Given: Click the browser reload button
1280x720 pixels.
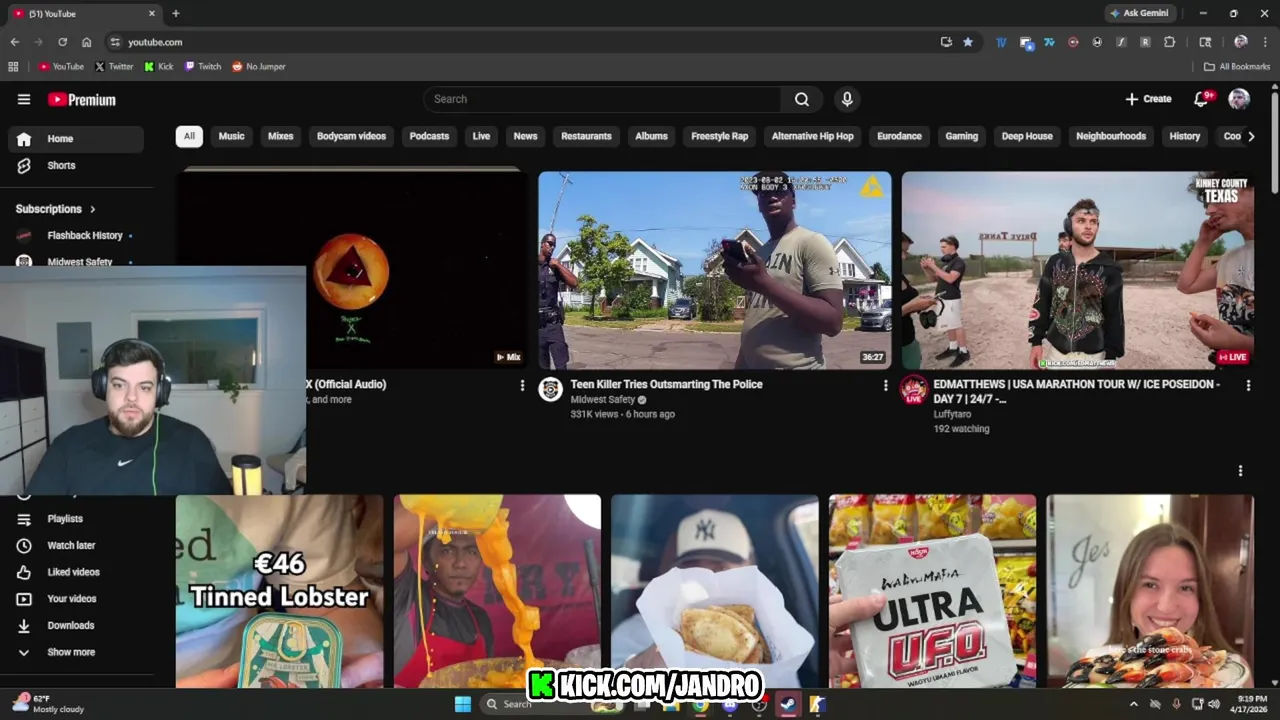Looking at the screenshot, I should tap(62, 42).
